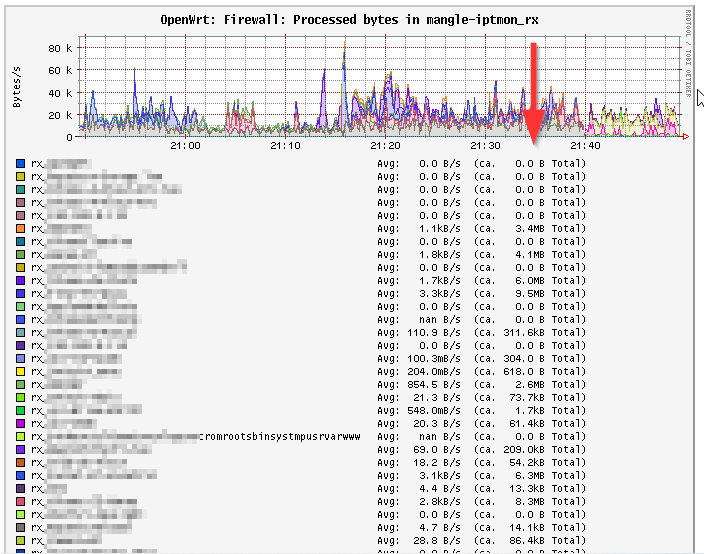Image resolution: width=704 pixels, height=554 pixels.
Task: Select the '20 k' y-axis label
Action: pyautogui.click(x=60, y=115)
